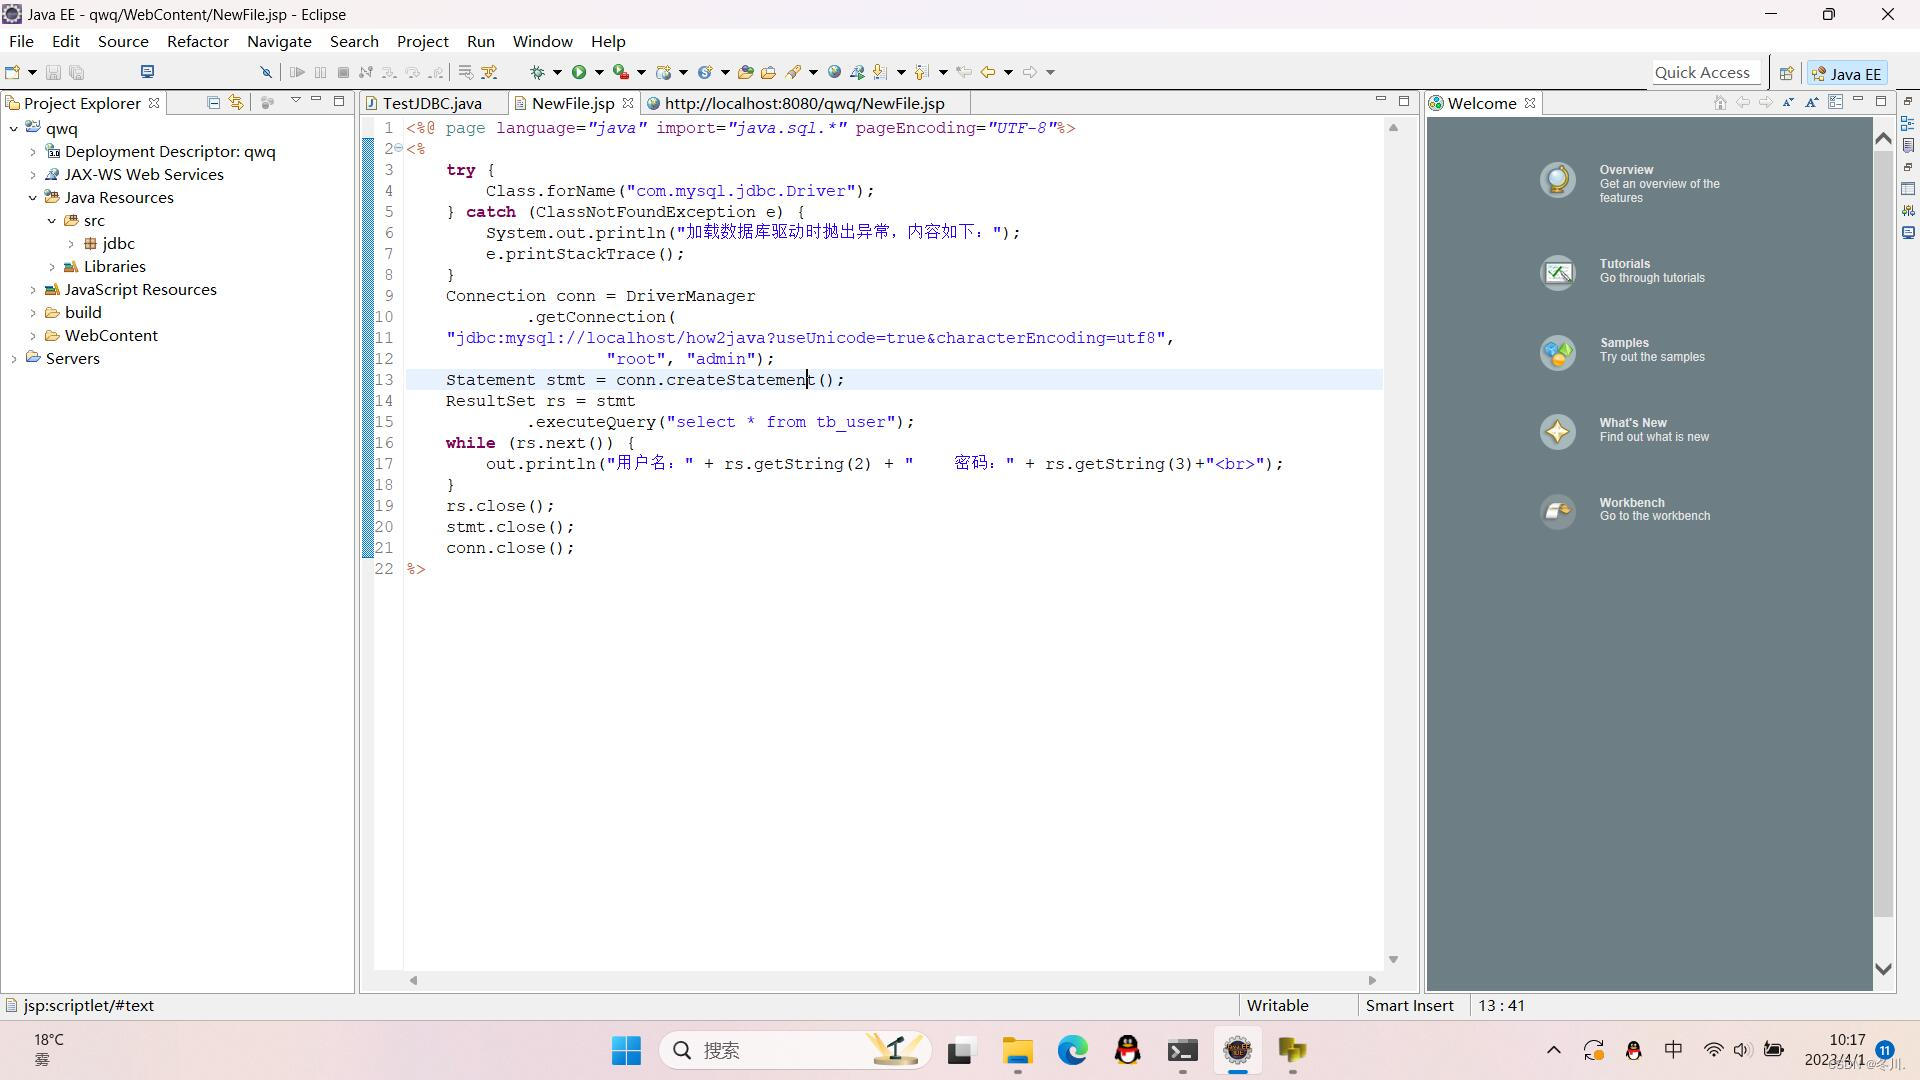The width and height of the screenshot is (1920, 1080).
Task: Click the Previous Annotation icon
Action: pyautogui.click(x=922, y=72)
